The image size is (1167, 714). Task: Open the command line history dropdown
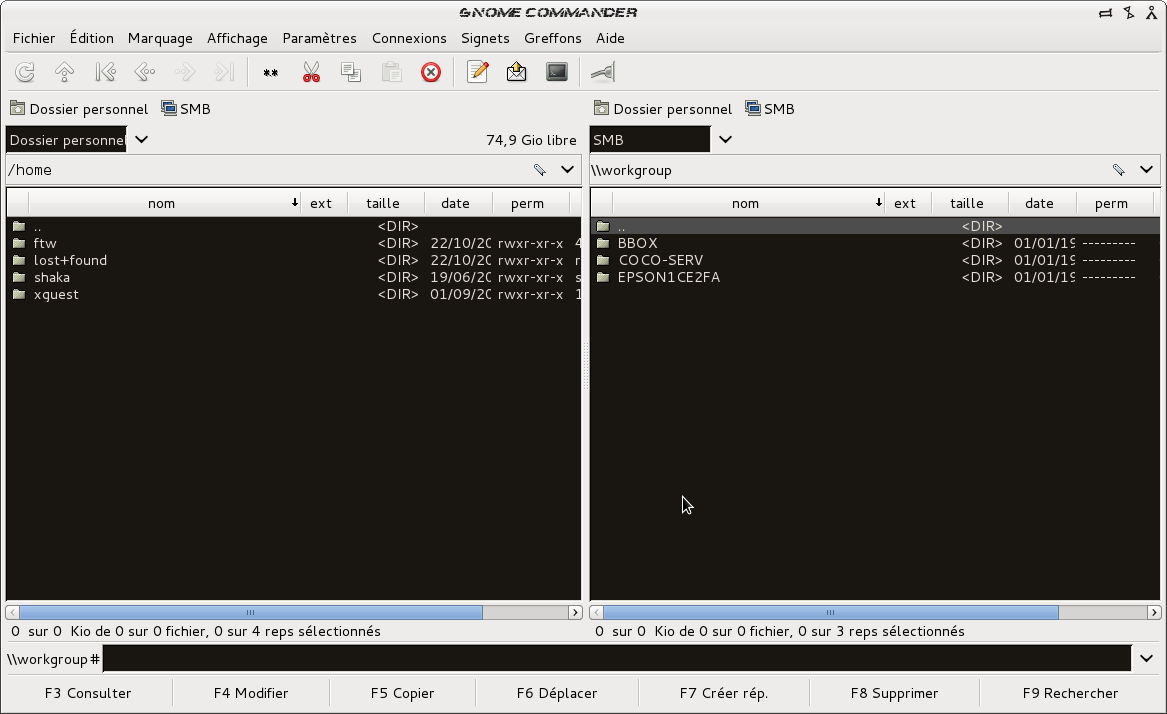point(1146,658)
